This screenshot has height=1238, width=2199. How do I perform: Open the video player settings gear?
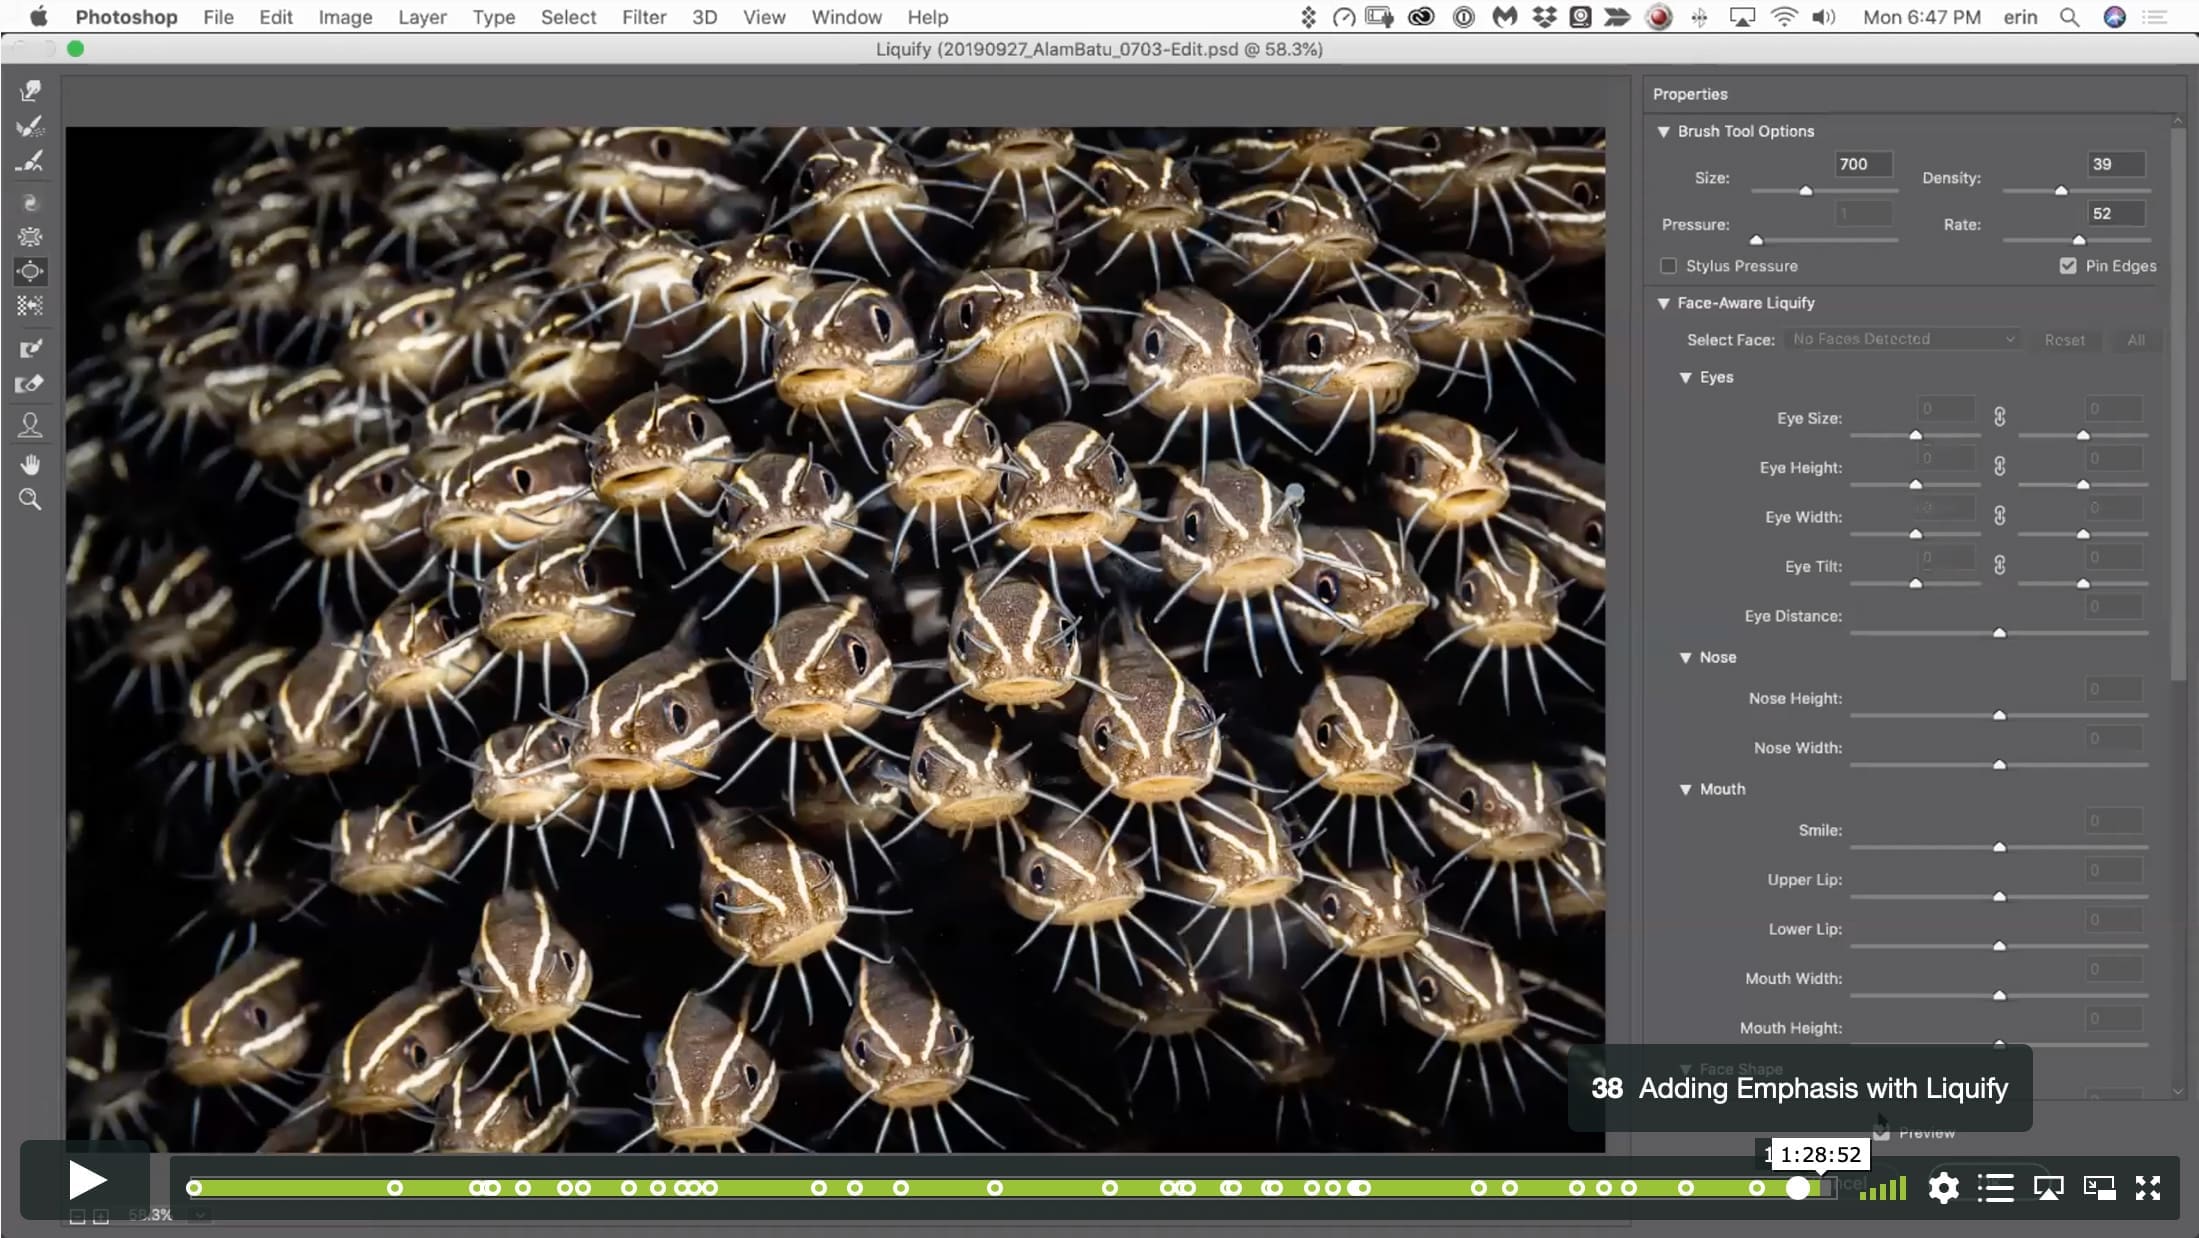1943,1188
